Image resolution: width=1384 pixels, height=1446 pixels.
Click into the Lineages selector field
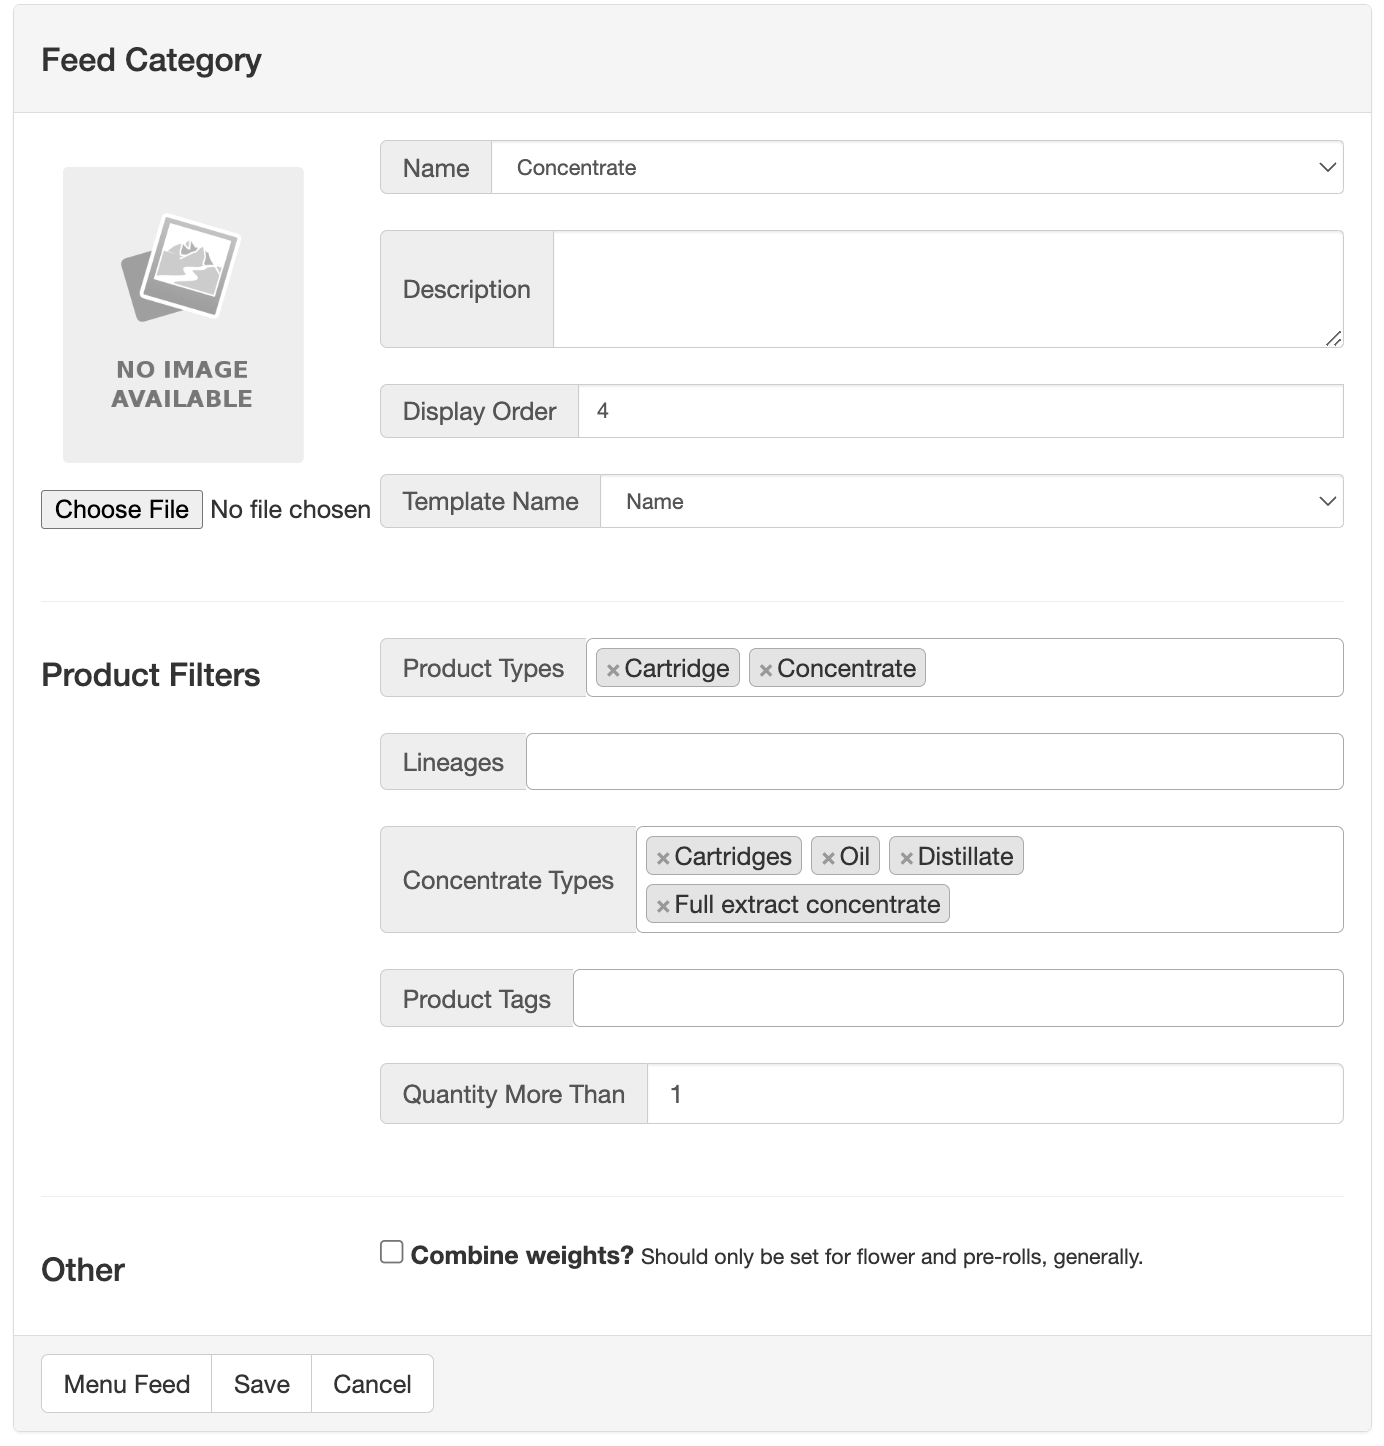(x=934, y=762)
